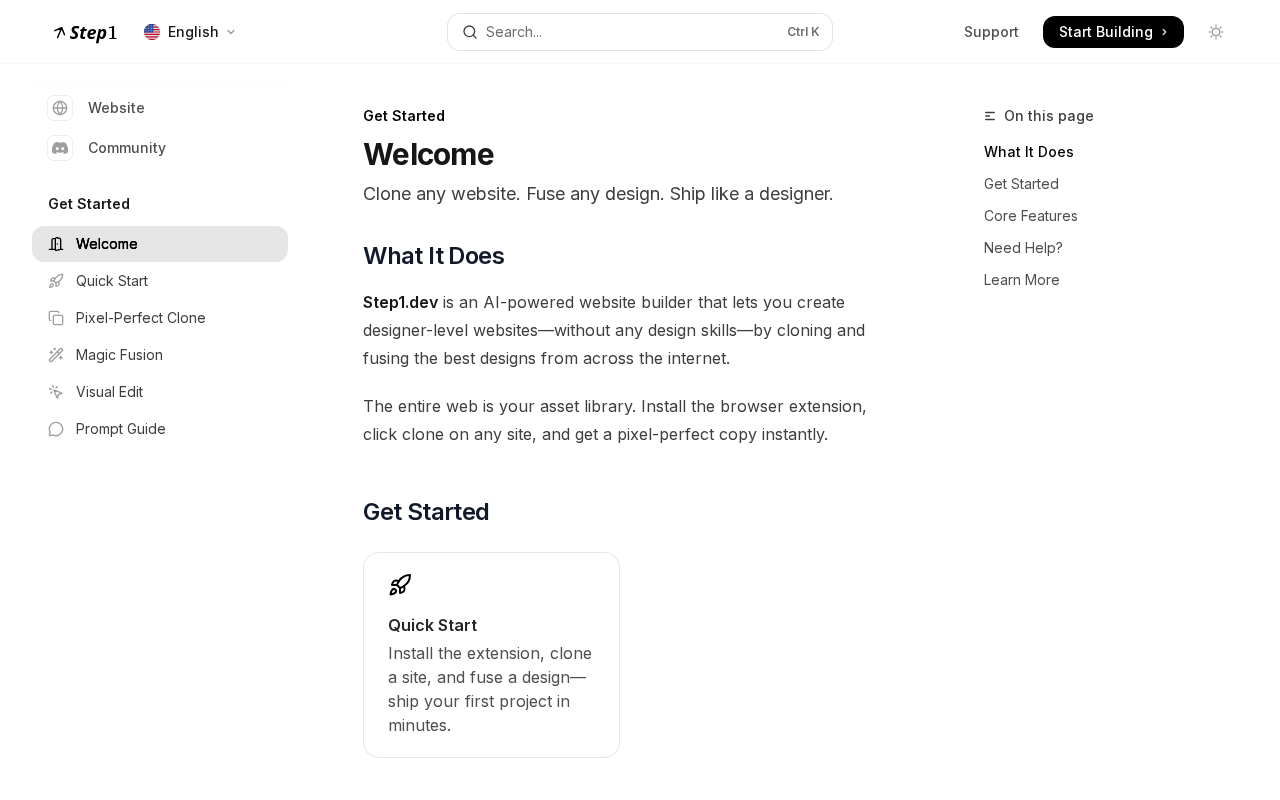Jump to Need Help? section

[1023, 248]
